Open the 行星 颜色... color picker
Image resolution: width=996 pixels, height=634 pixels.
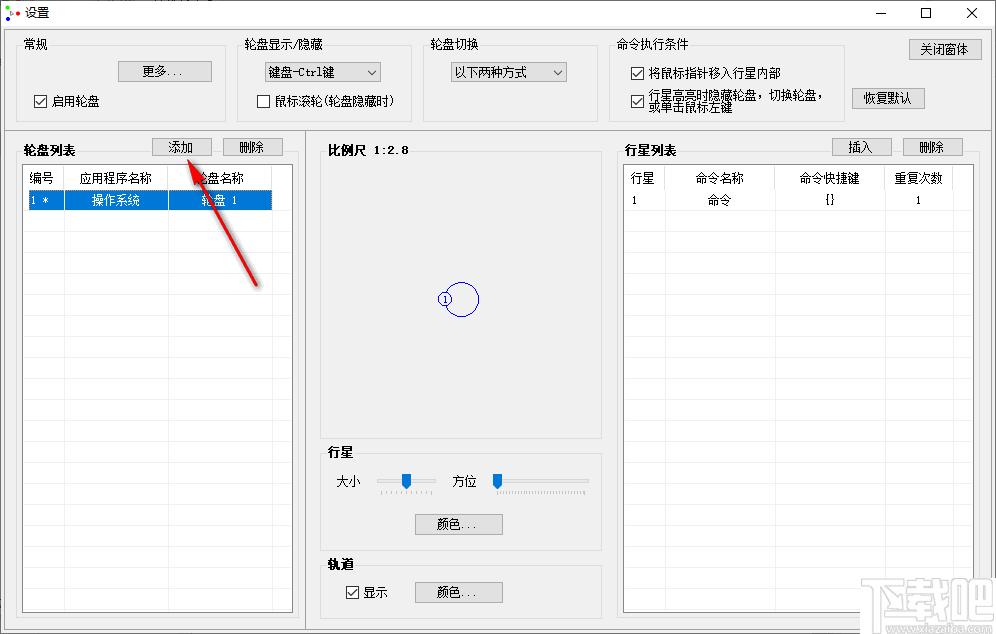[459, 524]
